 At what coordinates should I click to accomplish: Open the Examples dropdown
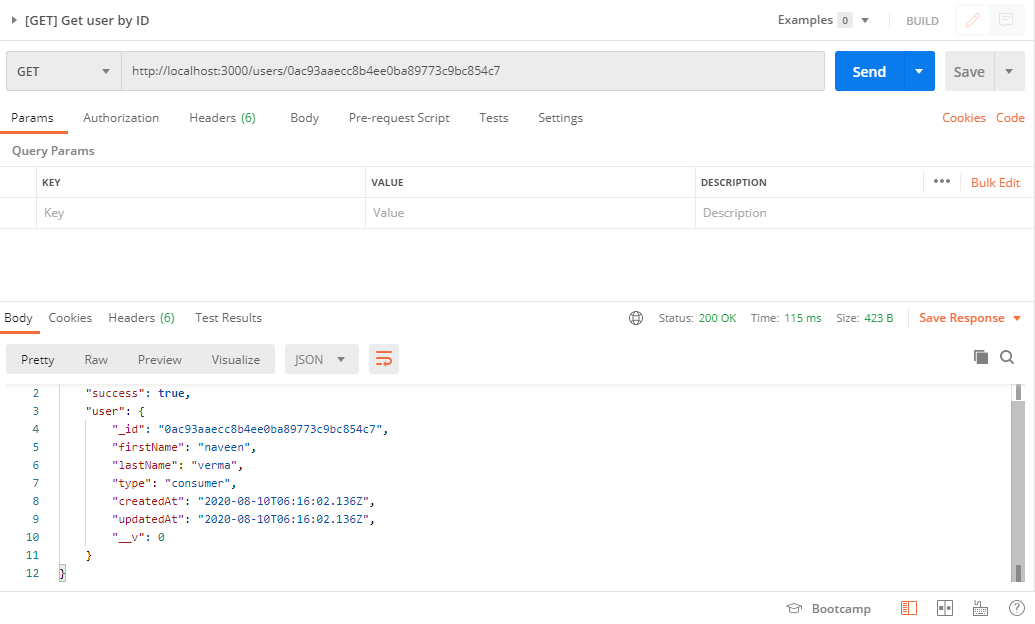click(822, 20)
